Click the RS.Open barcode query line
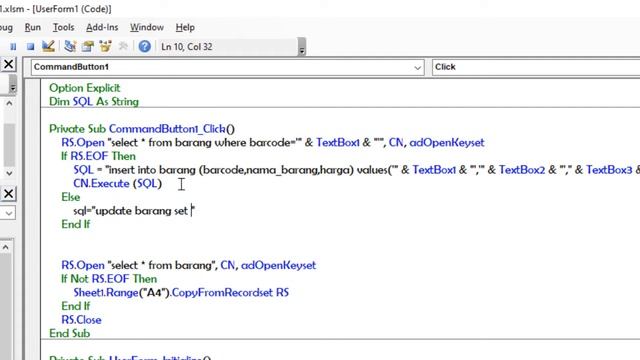This screenshot has height=360, width=640. pos(273,142)
